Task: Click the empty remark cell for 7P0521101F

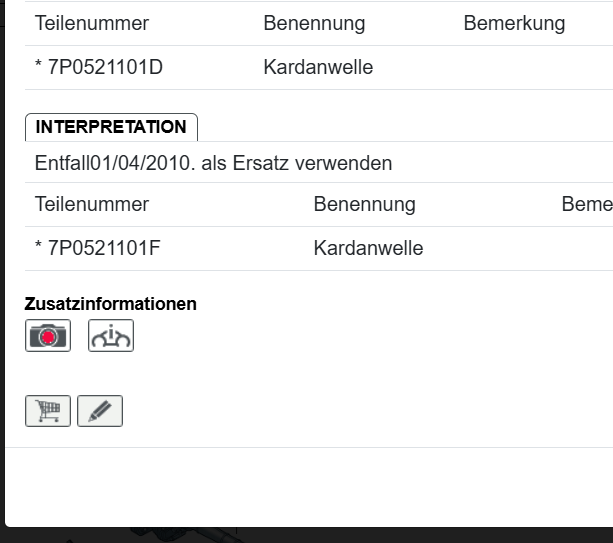Action: coord(585,248)
